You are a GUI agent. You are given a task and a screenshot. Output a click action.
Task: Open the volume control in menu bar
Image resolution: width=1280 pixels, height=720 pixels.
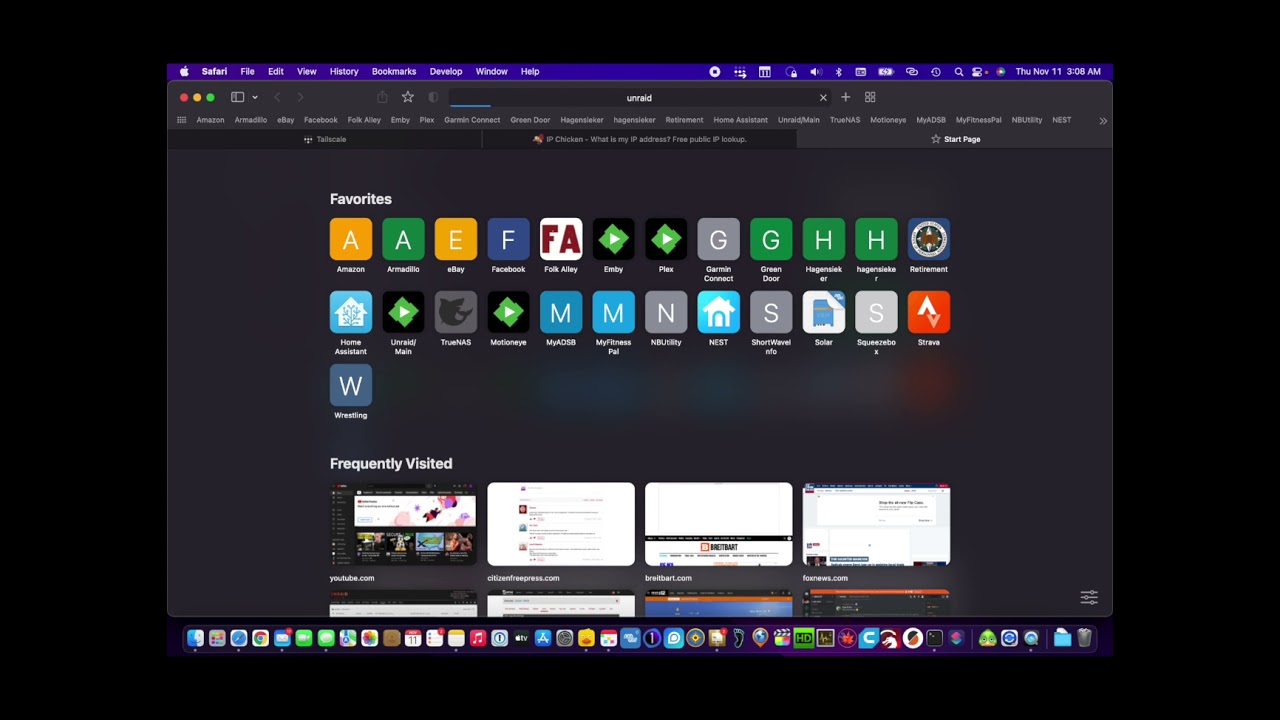(x=815, y=72)
